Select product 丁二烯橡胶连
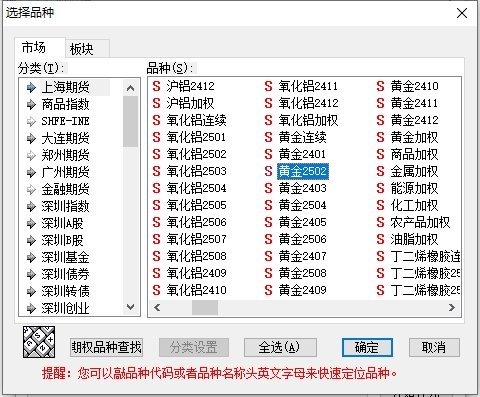The width and height of the screenshot is (480, 397). [425, 256]
